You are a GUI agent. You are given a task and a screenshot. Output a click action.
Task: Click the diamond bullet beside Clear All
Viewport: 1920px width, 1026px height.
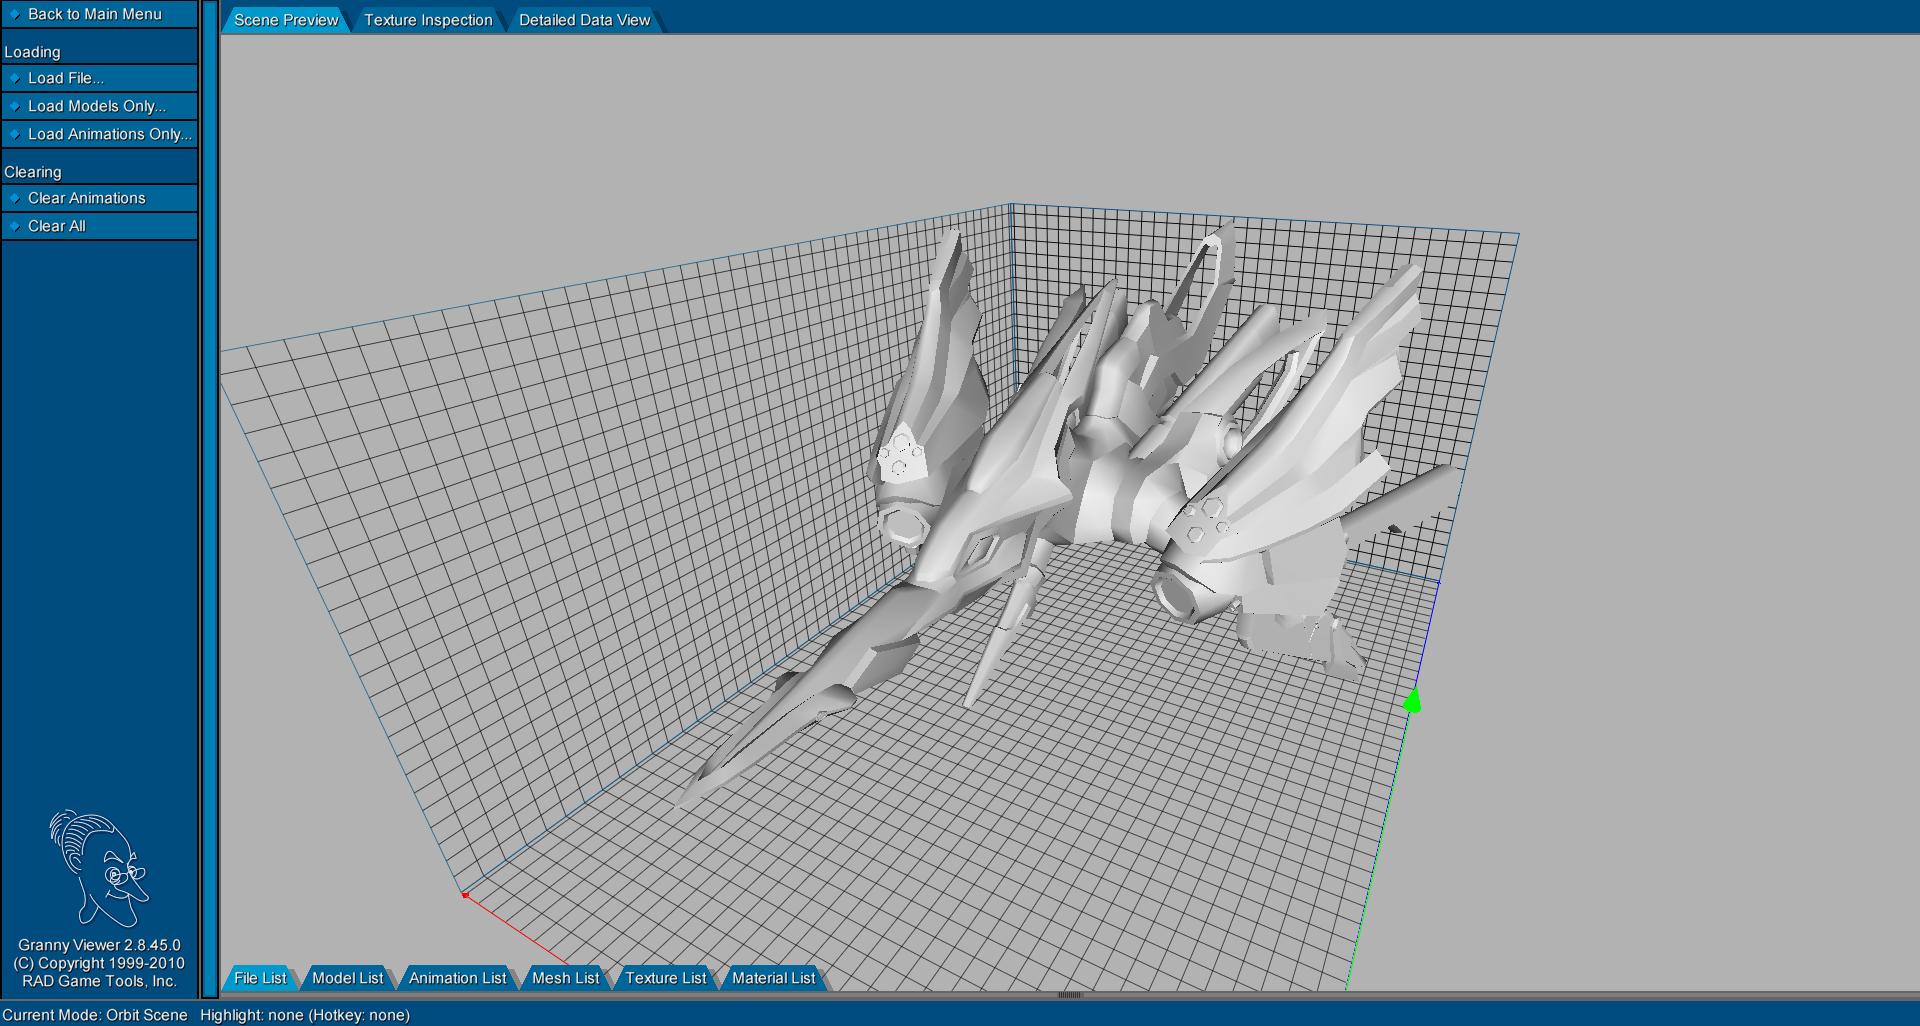pyautogui.click(x=15, y=226)
